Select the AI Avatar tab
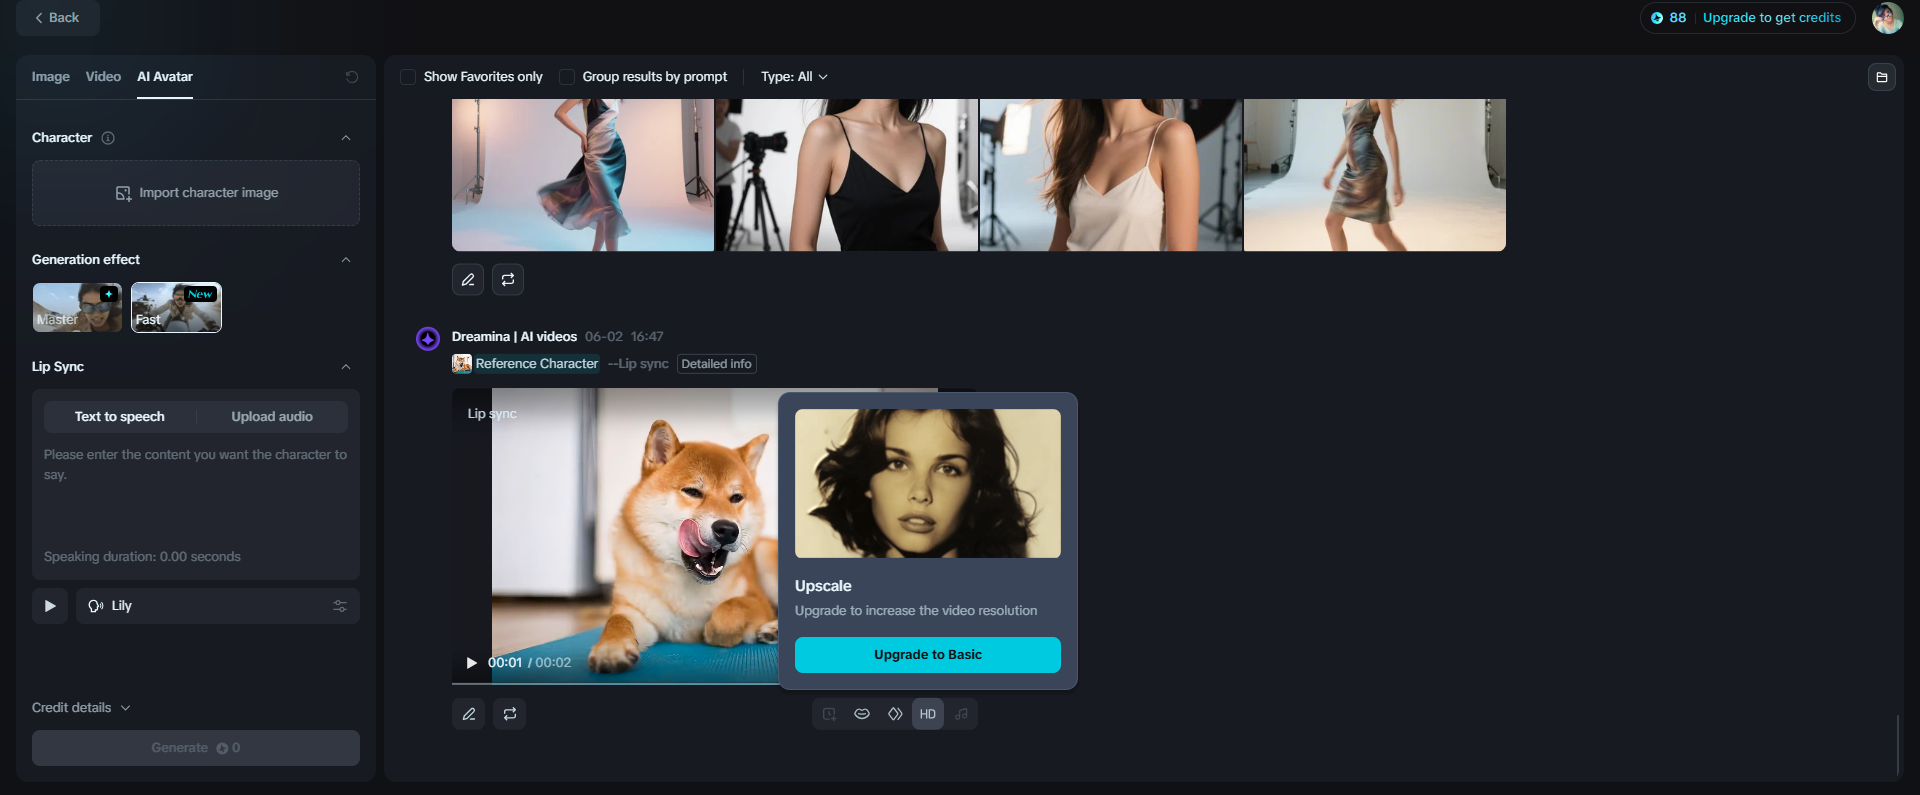 coord(165,77)
